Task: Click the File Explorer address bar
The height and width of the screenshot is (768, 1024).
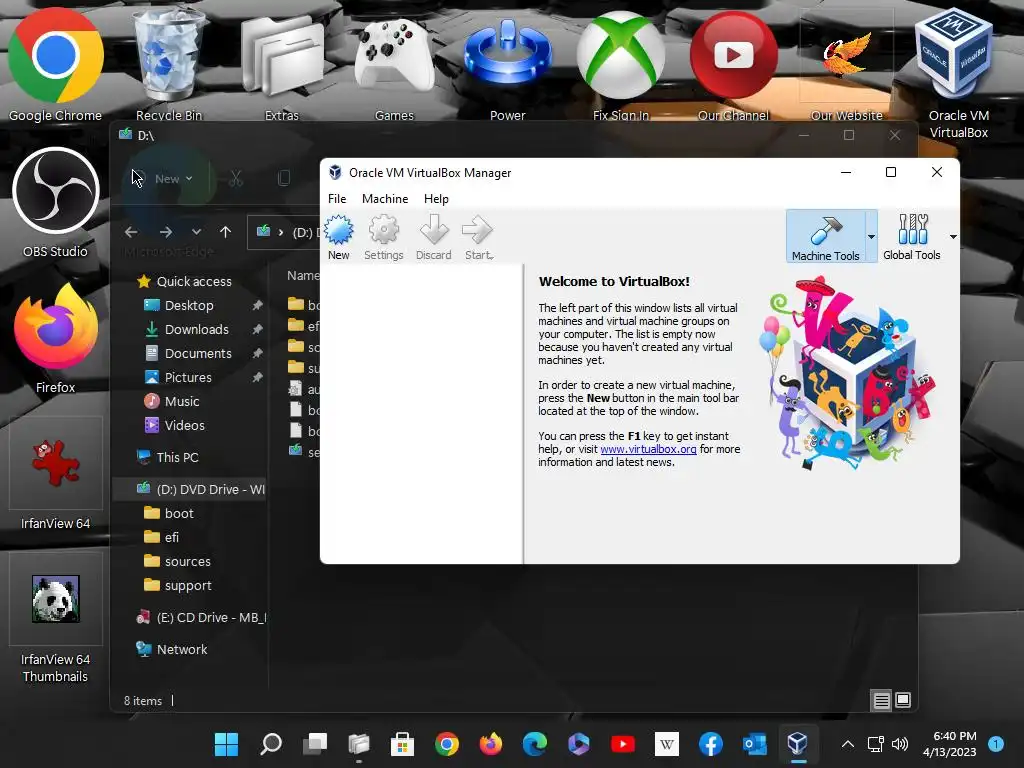Action: point(285,232)
